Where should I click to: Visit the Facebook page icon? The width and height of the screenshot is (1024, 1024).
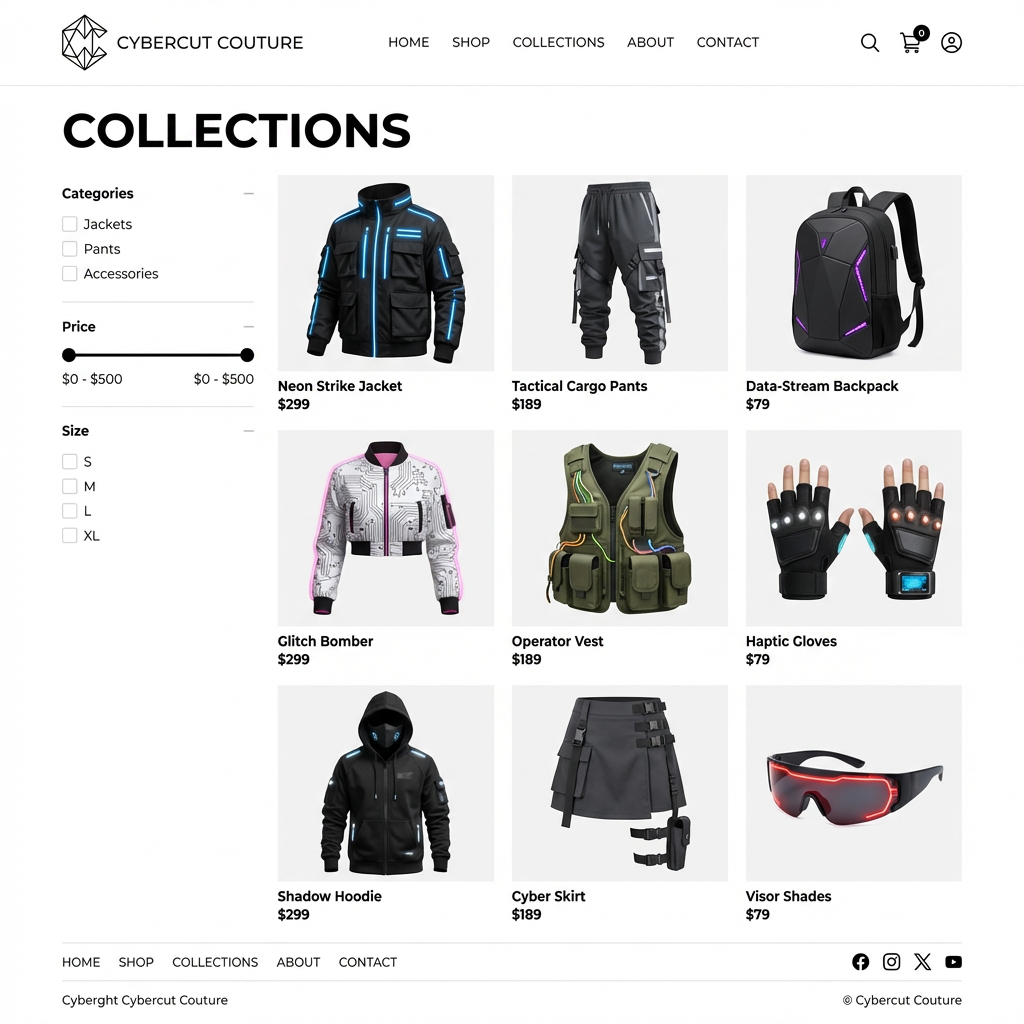point(861,961)
